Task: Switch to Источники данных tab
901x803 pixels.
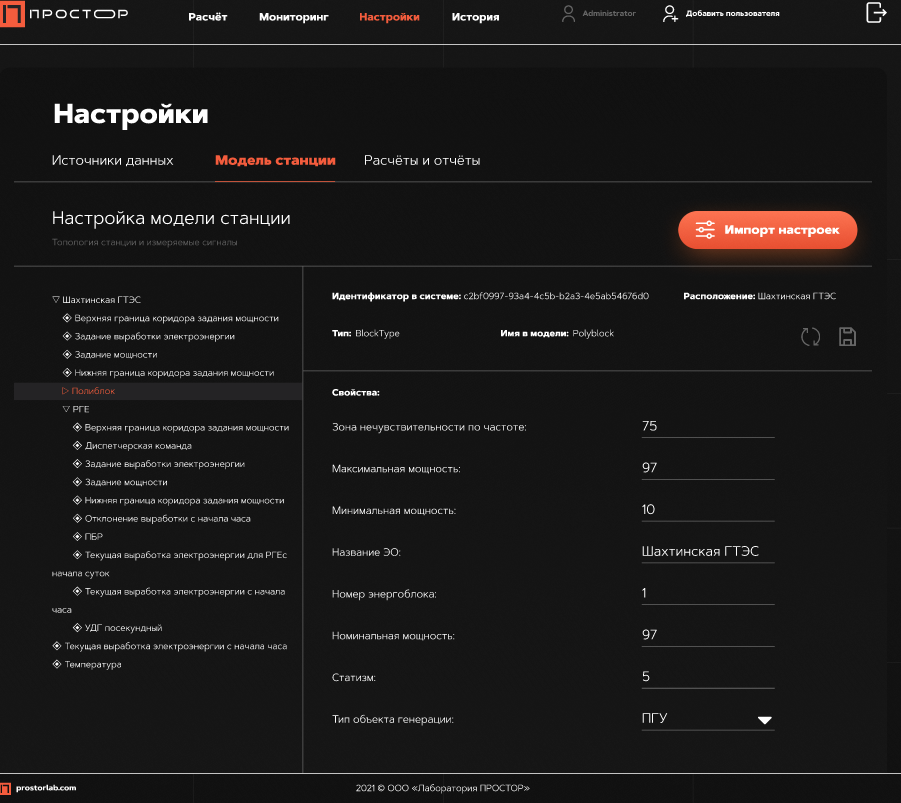Action: 112,160
